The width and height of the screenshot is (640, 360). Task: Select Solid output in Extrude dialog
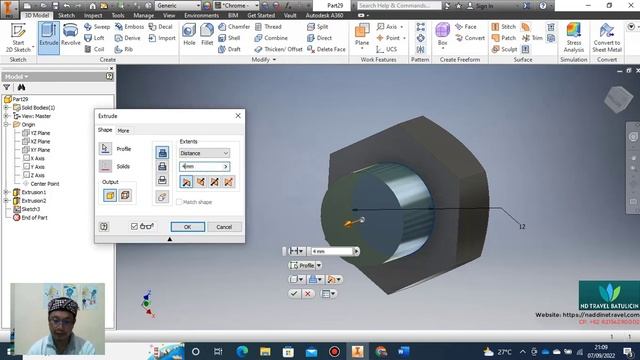[x=110, y=195]
